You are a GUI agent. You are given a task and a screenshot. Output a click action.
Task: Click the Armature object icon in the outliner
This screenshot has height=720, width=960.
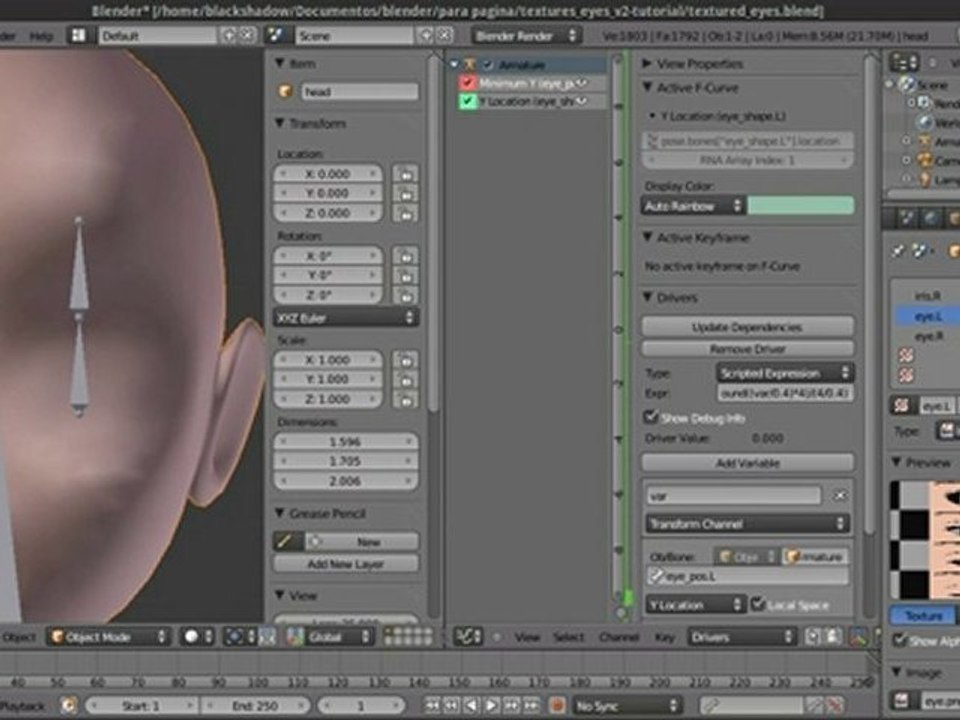[924, 141]
